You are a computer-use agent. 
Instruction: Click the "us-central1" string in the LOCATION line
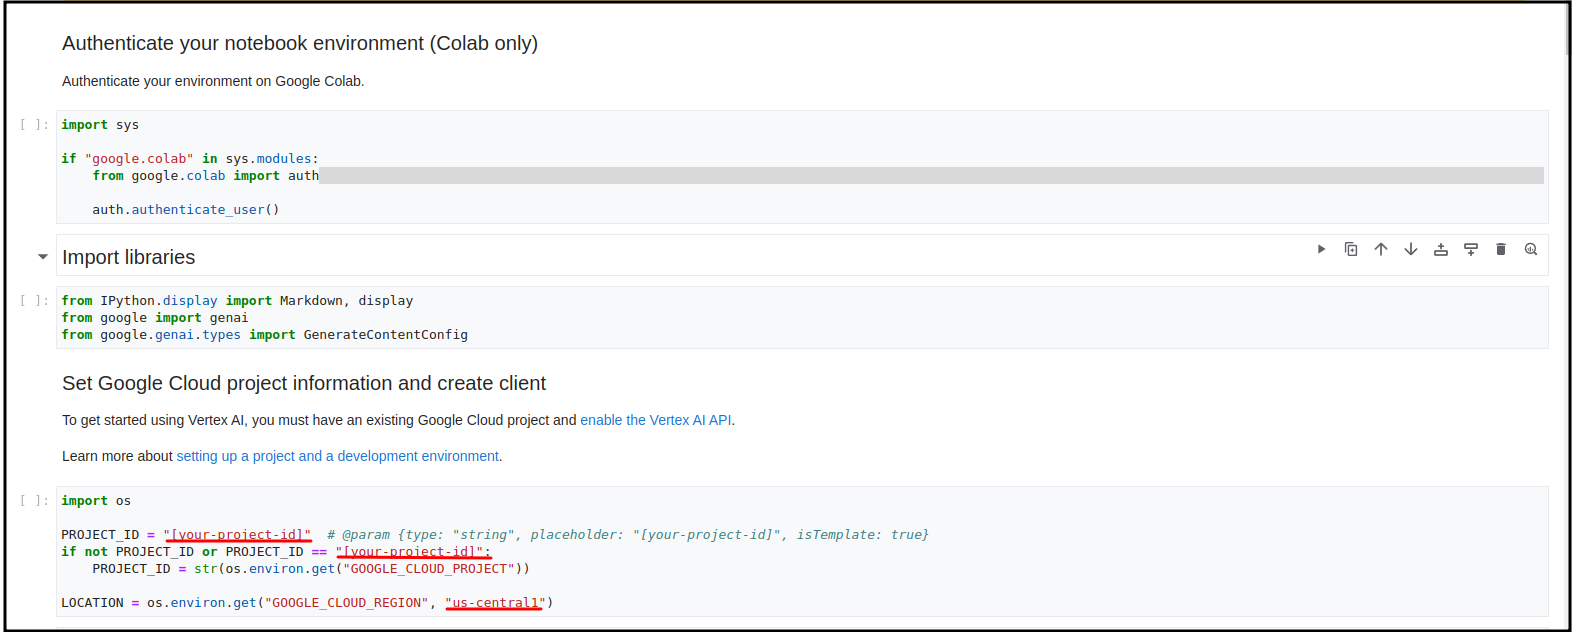495,603
